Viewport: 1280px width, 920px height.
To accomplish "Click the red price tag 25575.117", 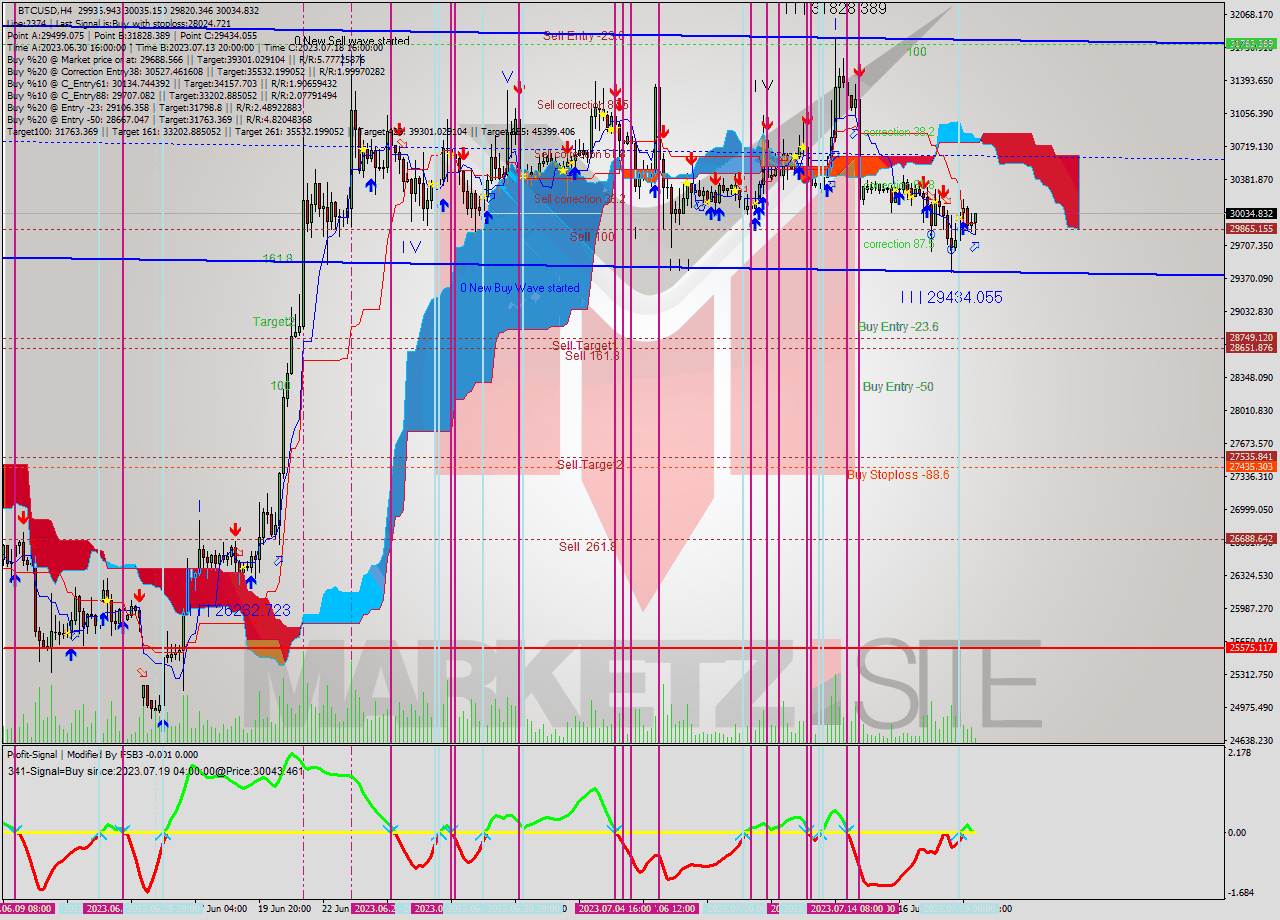I will [x=1250, y=647].
